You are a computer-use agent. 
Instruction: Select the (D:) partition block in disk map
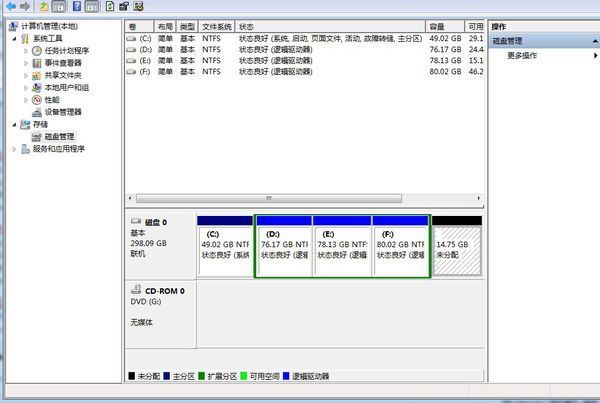click(x=284, y=249)
